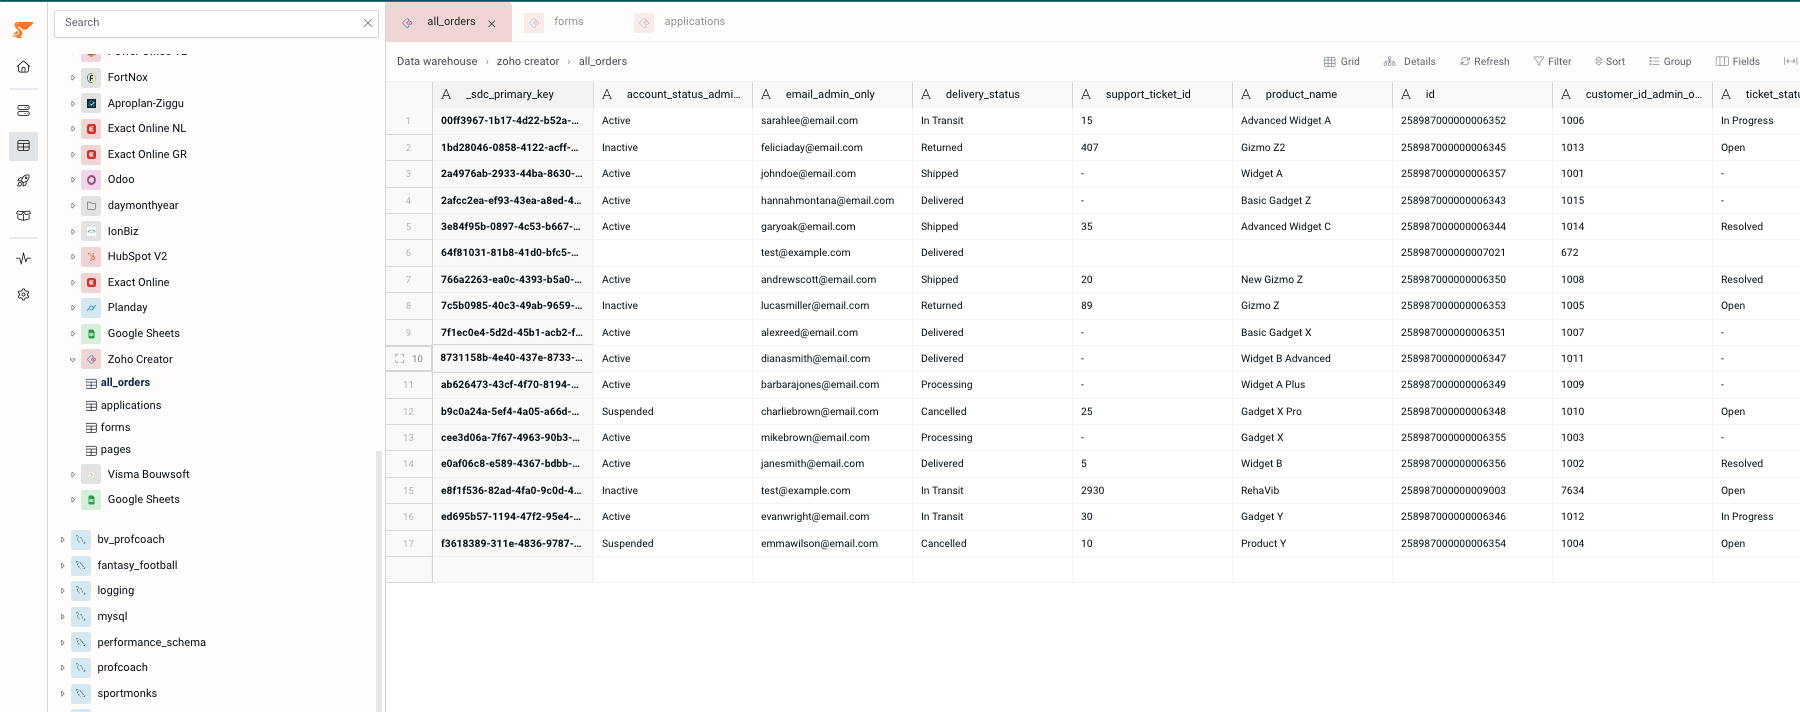The image size is (1800, 712).
Task: Click the expand row icon on row 10
Action: click(x=400, y=358)
